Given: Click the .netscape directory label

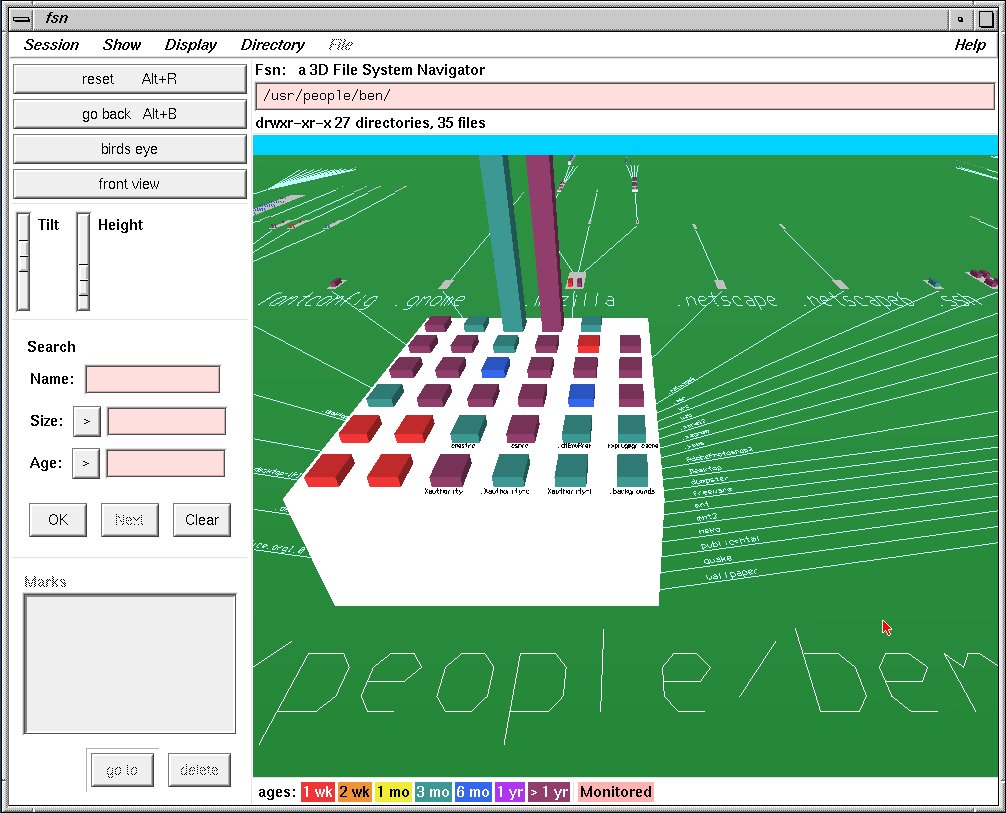Looking at the screenshot, I should point(728,299).
